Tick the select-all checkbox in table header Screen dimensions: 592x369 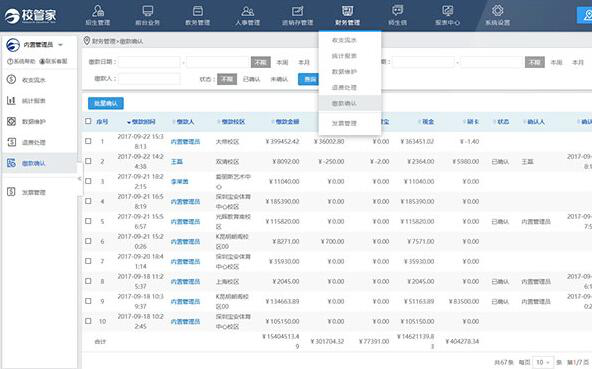(x=88, y=121)
